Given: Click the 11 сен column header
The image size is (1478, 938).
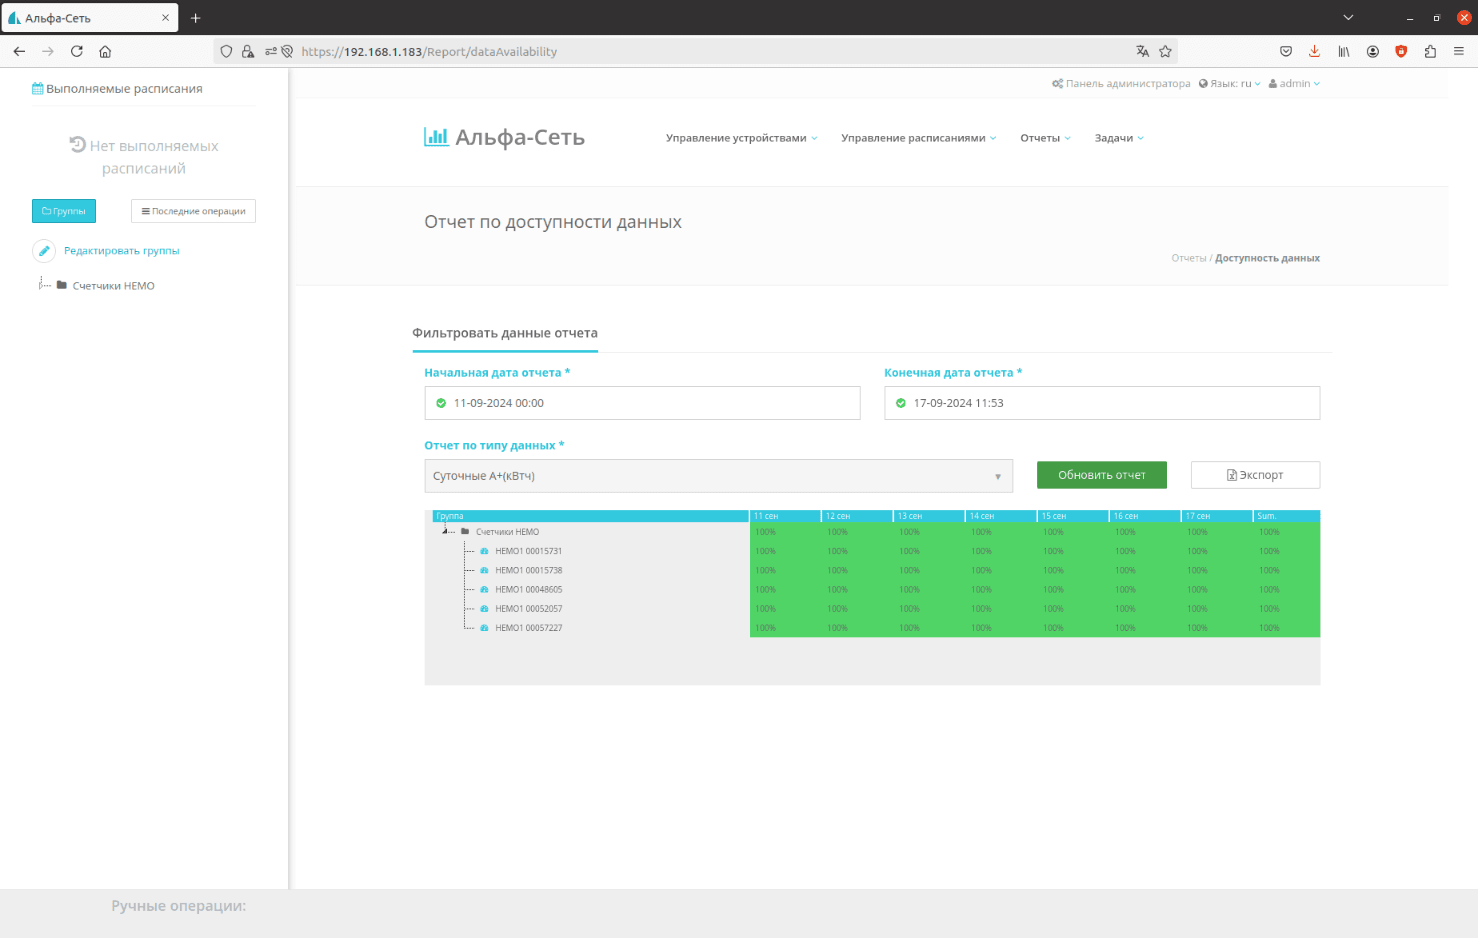Looking at the screenshot, I should click(785, 516).
